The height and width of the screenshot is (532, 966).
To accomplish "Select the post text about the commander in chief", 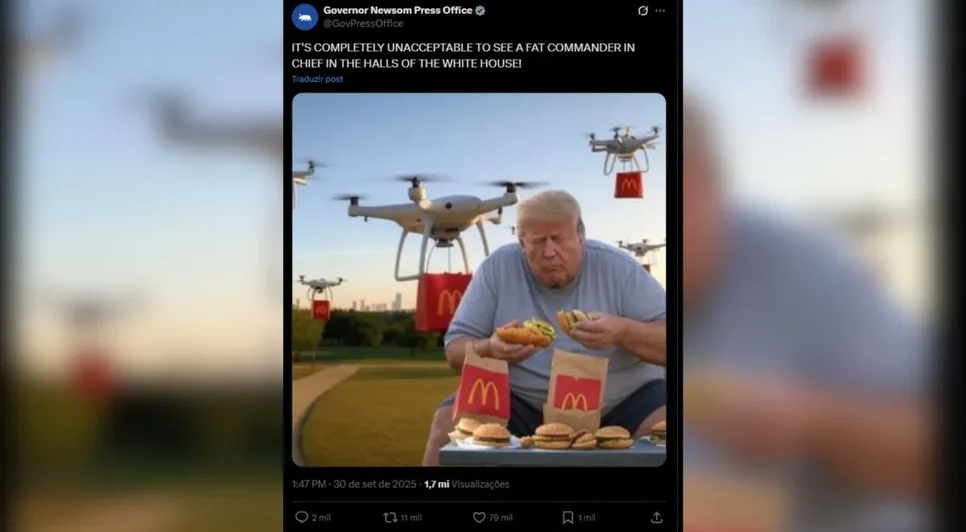I will [463, 55].
